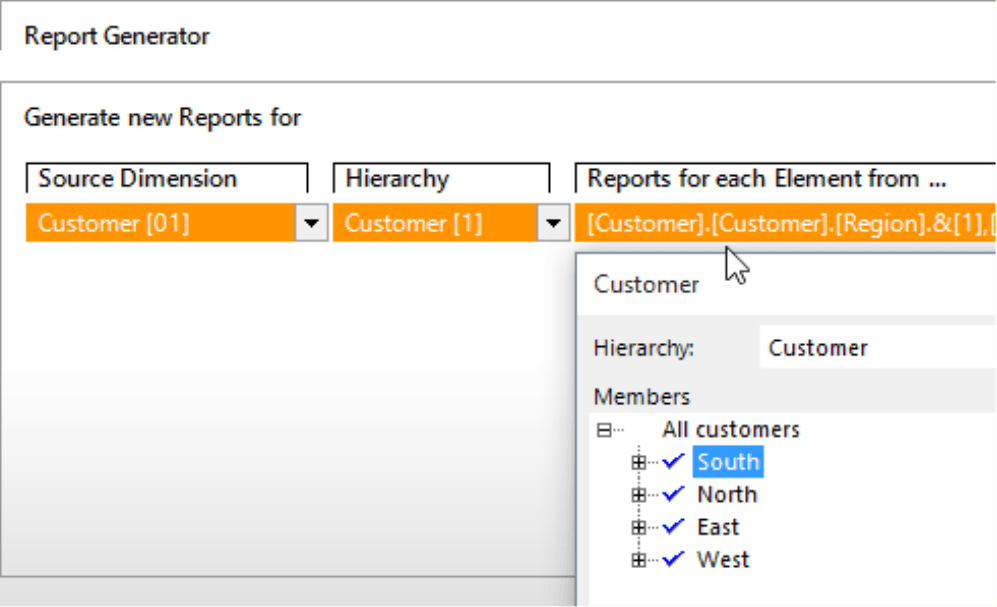
Task: Select the West member label
Action: click(723, 559)
